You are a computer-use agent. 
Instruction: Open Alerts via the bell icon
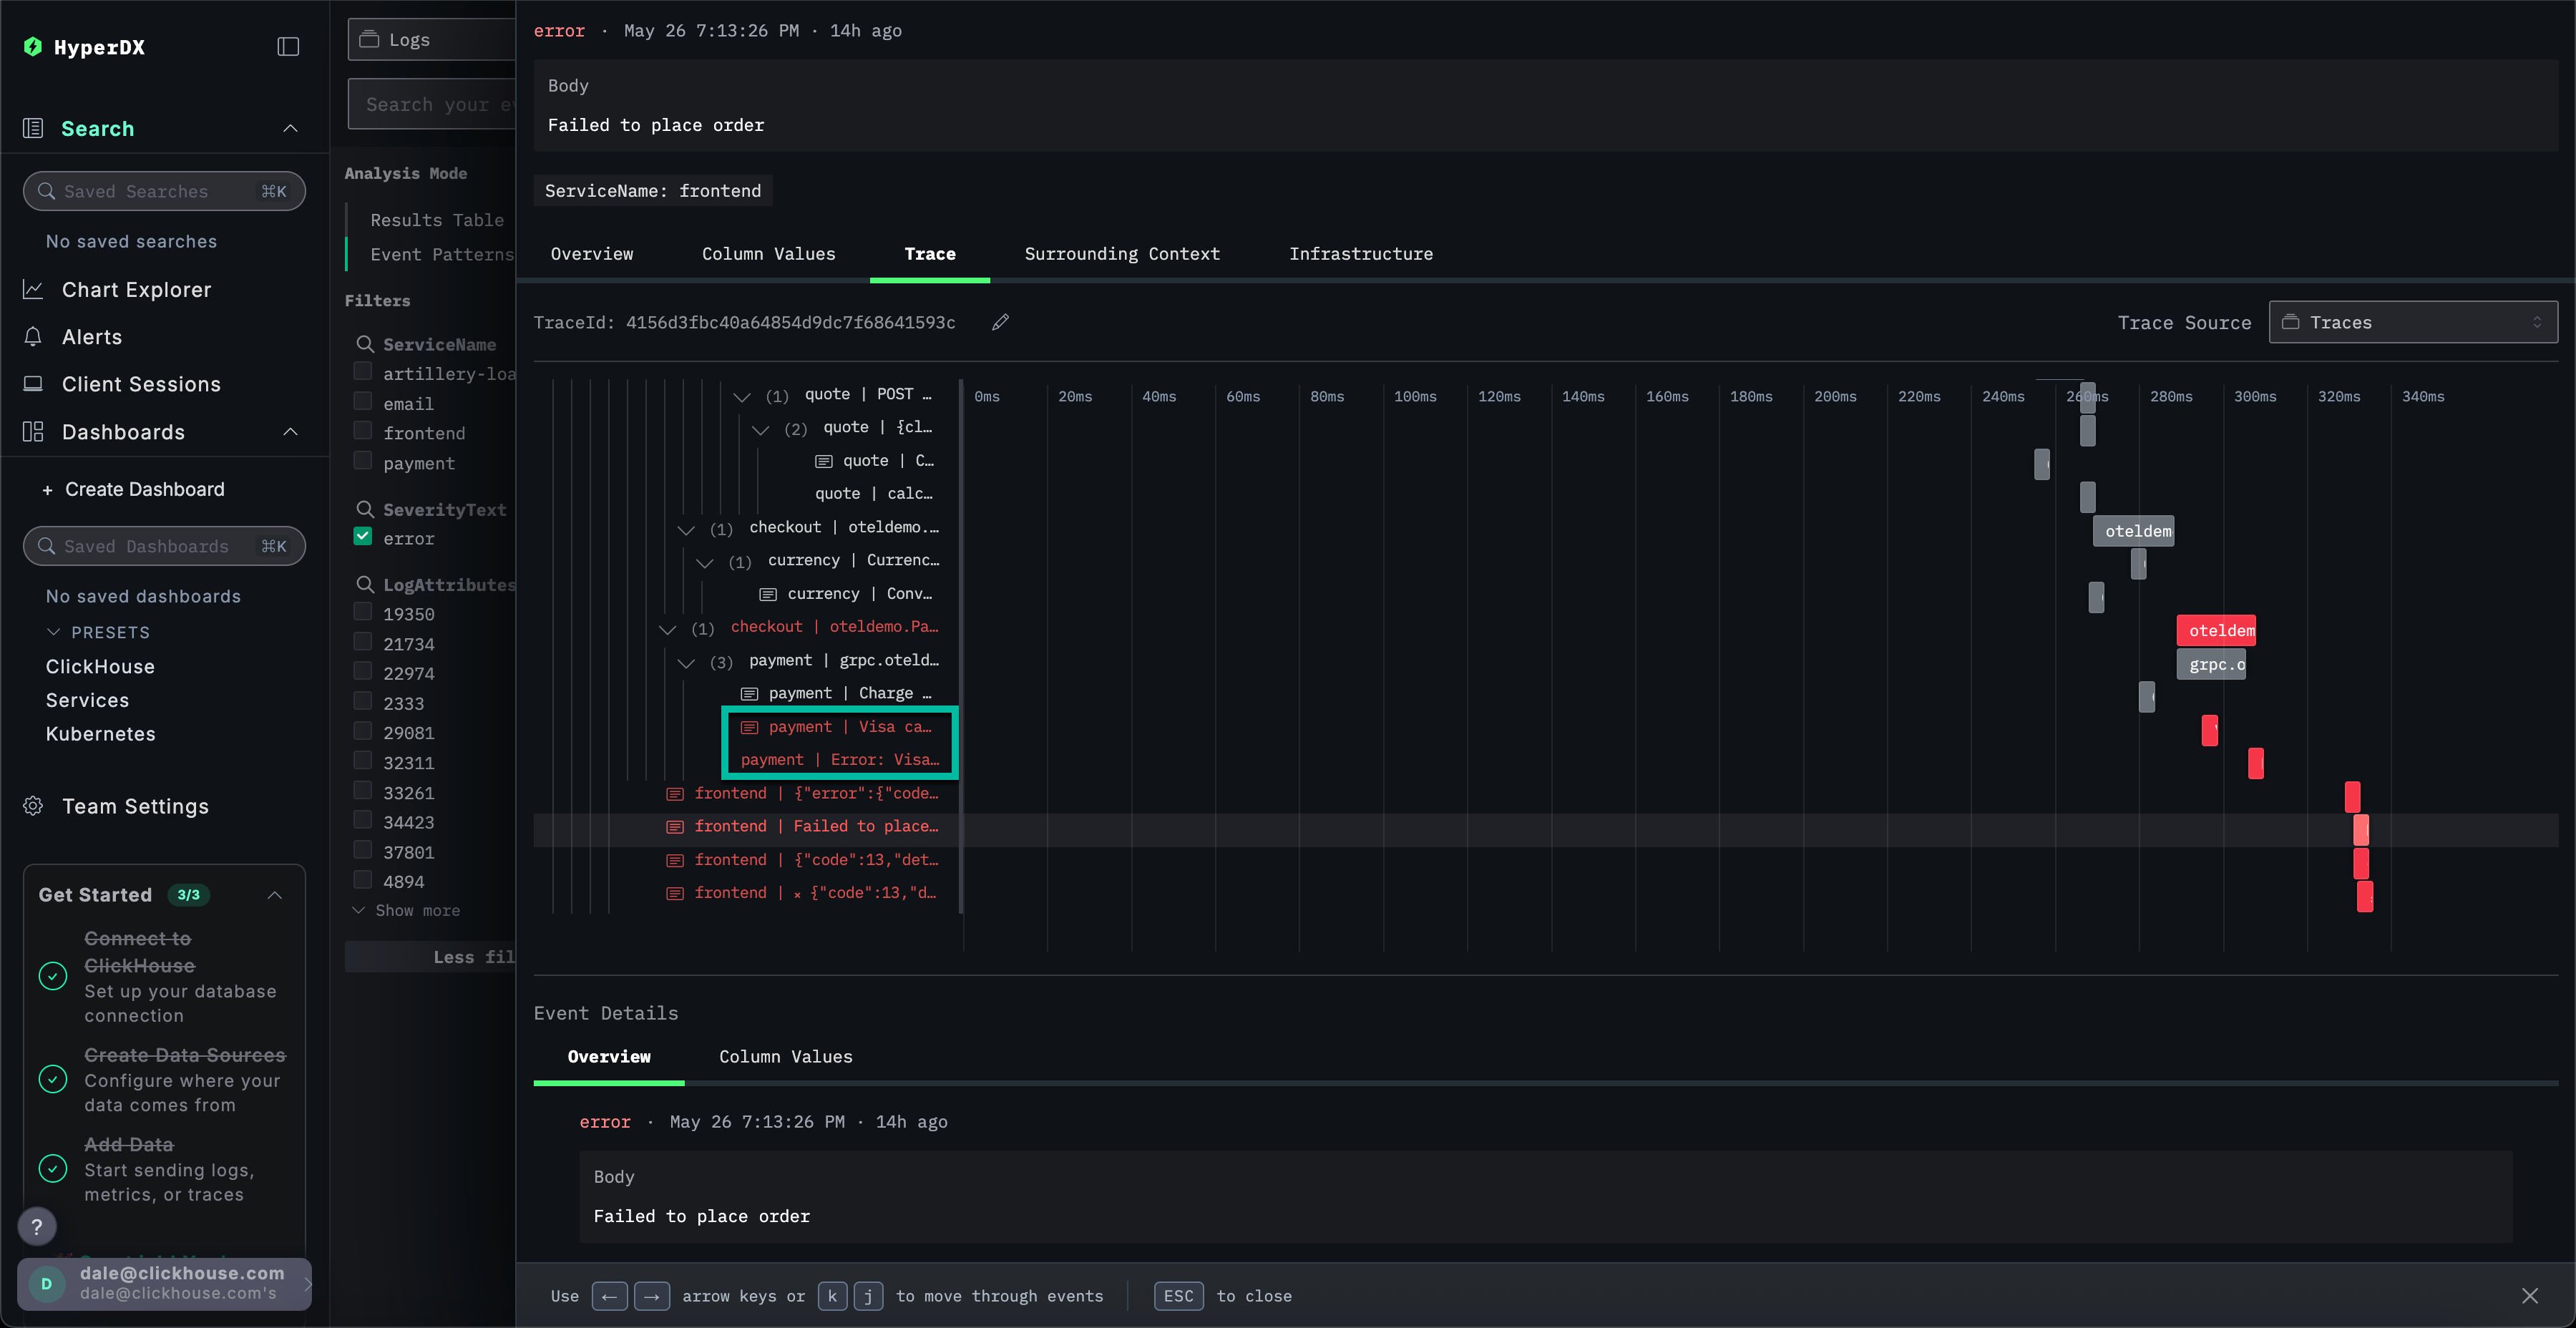click(33, 337)
